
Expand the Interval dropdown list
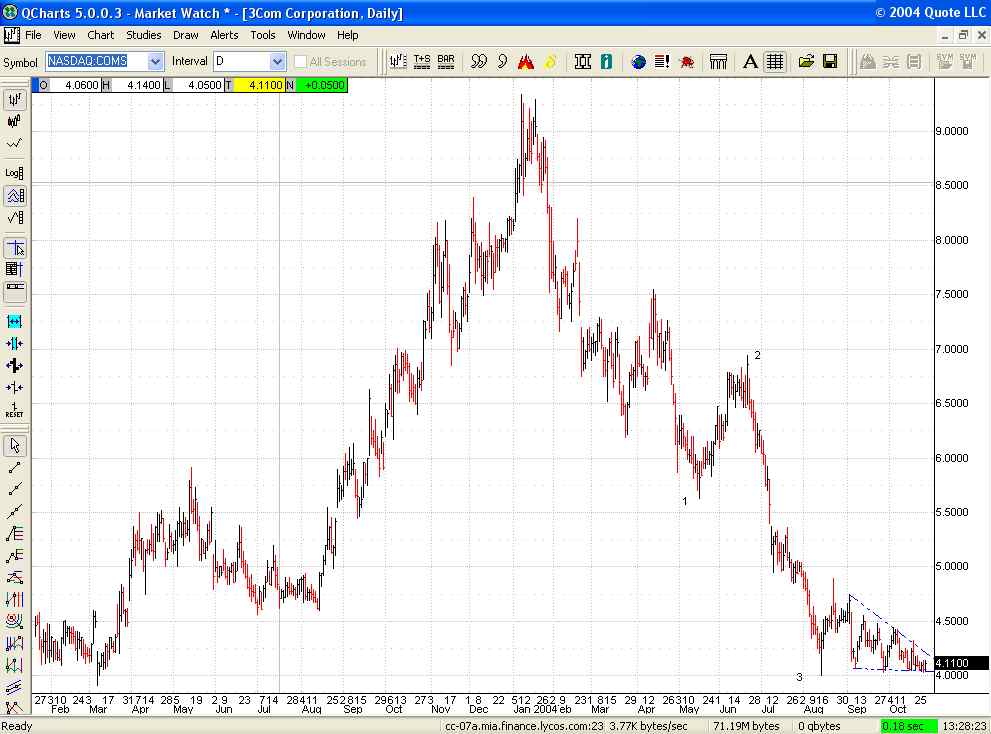click(x=277, y=61)
